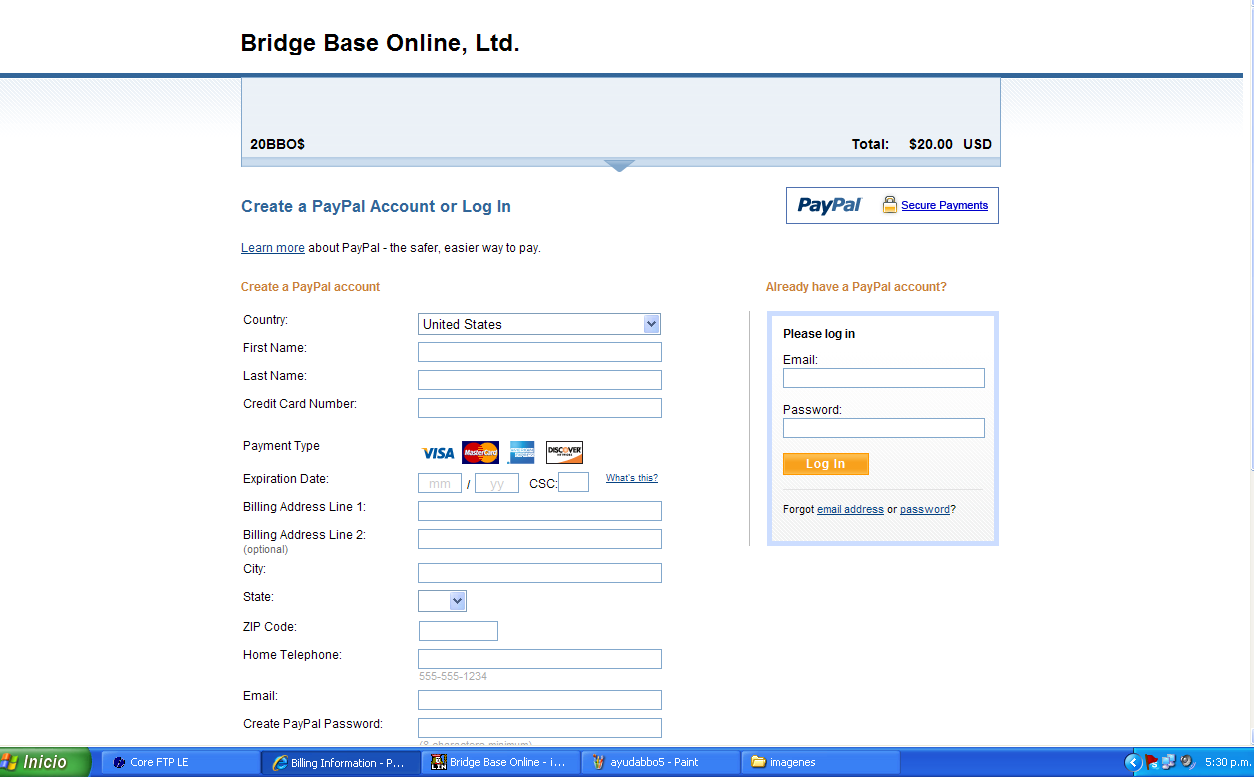Click the What's this? CSC link
This screenshot has width=1254, height=777.
pyautogui.click(x=631, y=478)
